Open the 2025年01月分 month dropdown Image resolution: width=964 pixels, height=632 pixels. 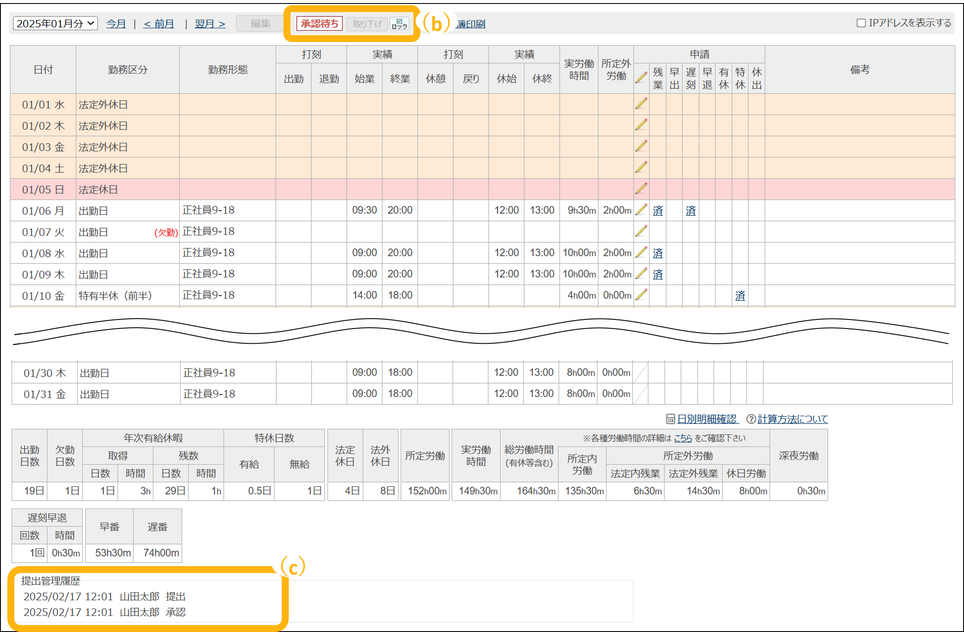point(55,23)
